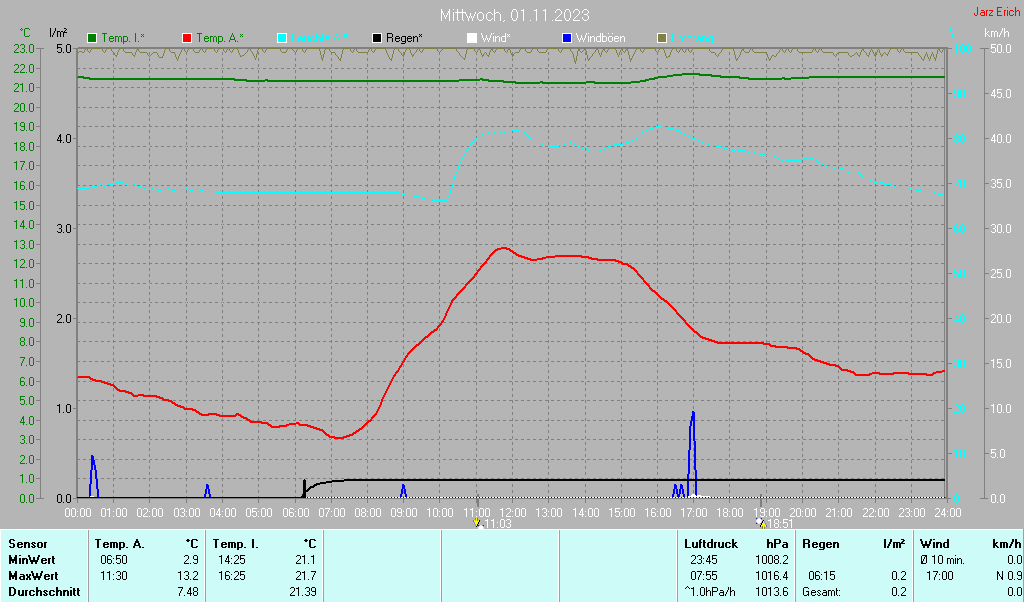1024x602 pixels.
Task: Click the '21.1' indoor minimum value
Action: [x=306, y=560]
